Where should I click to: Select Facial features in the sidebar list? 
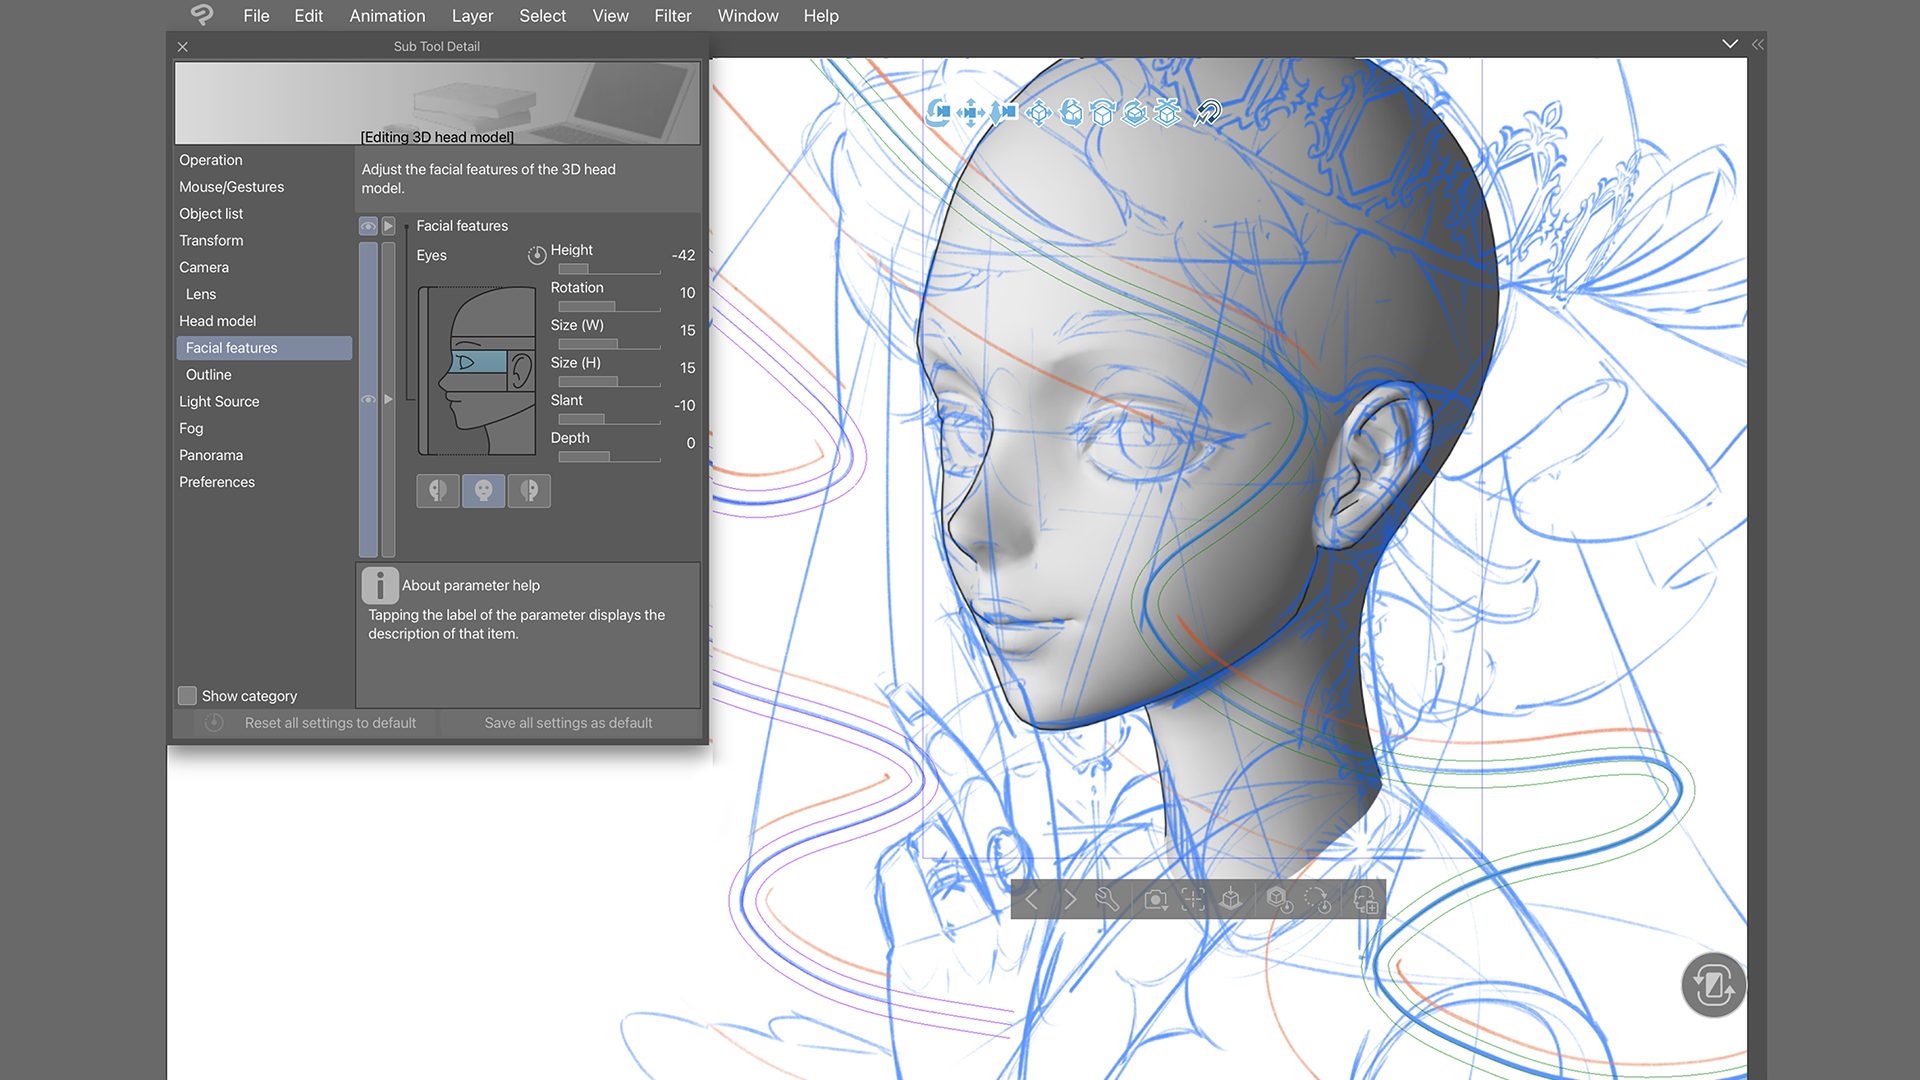click(x=263, y=347)
